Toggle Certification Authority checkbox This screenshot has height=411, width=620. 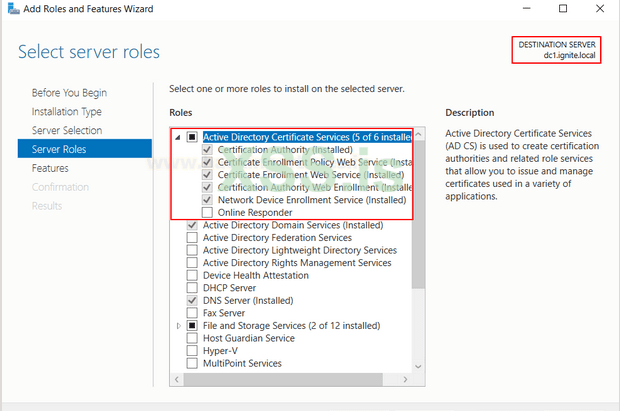click(x=207, y=150)
